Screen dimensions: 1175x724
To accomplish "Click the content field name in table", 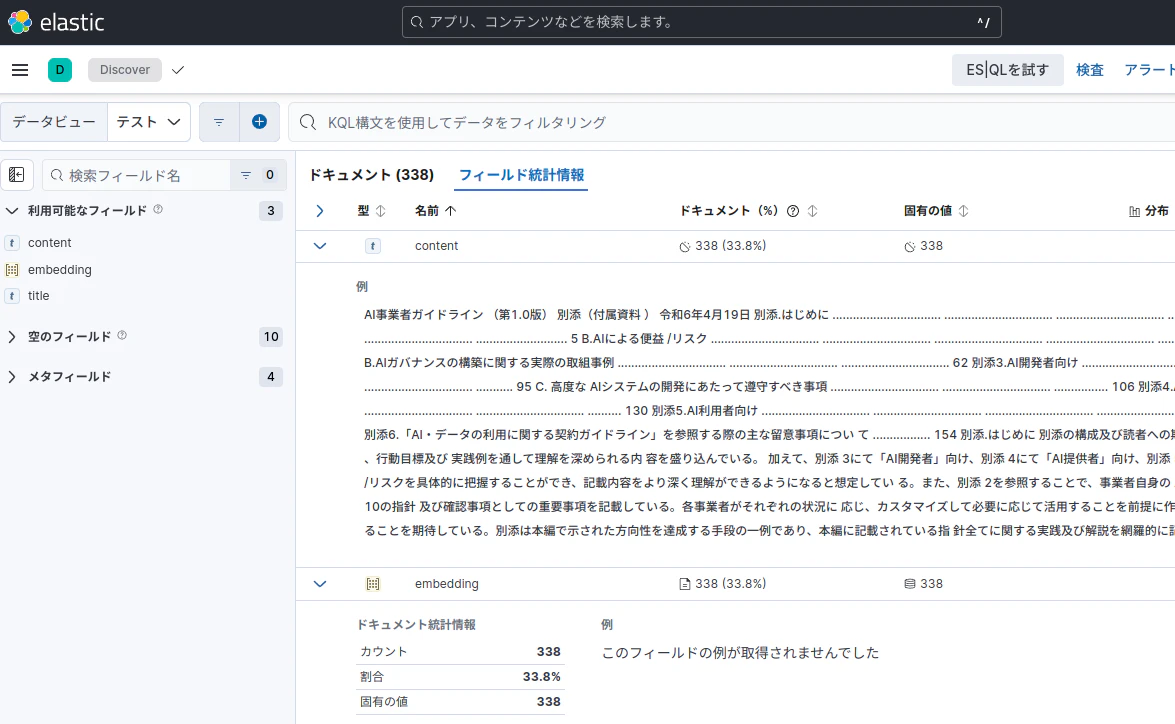I will [436, 246].
